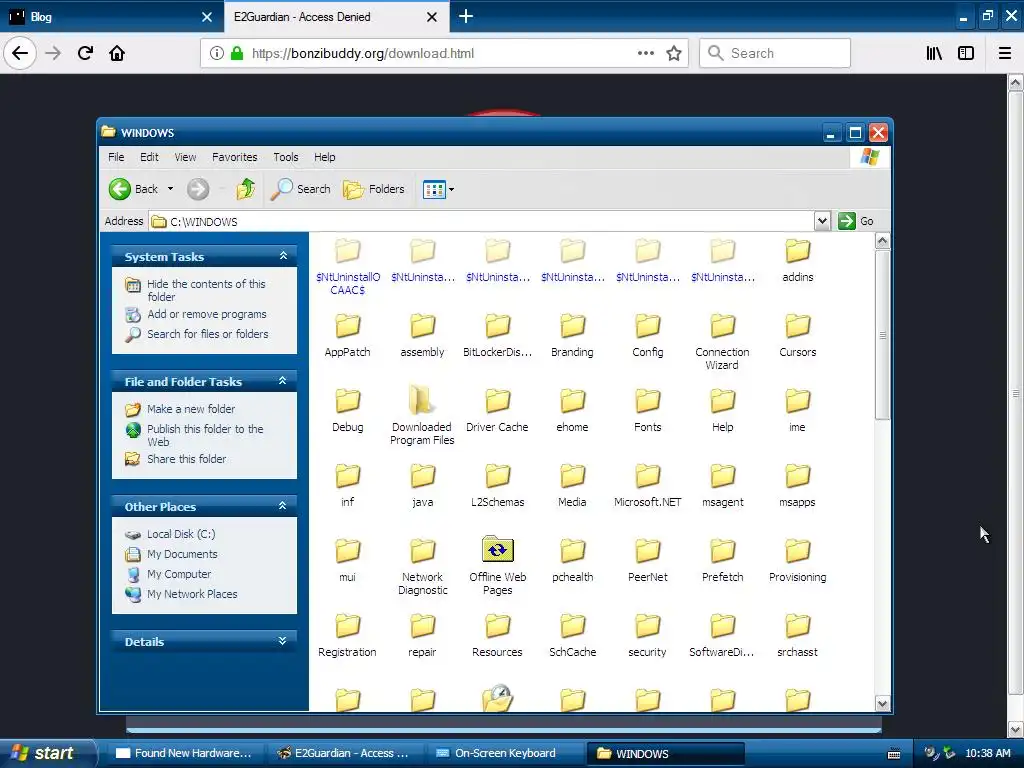Select the Debug folder icon
Viewport: 1024px width, 768px height.
click(347, 401)
